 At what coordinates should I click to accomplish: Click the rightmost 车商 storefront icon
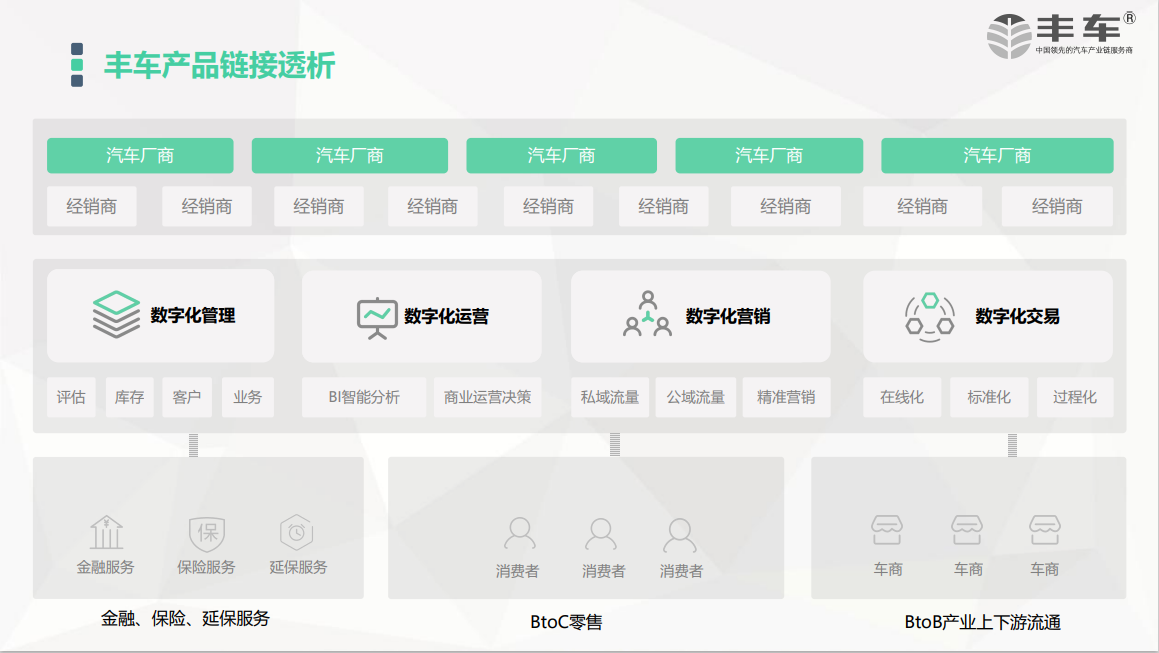click(1045, 531)
